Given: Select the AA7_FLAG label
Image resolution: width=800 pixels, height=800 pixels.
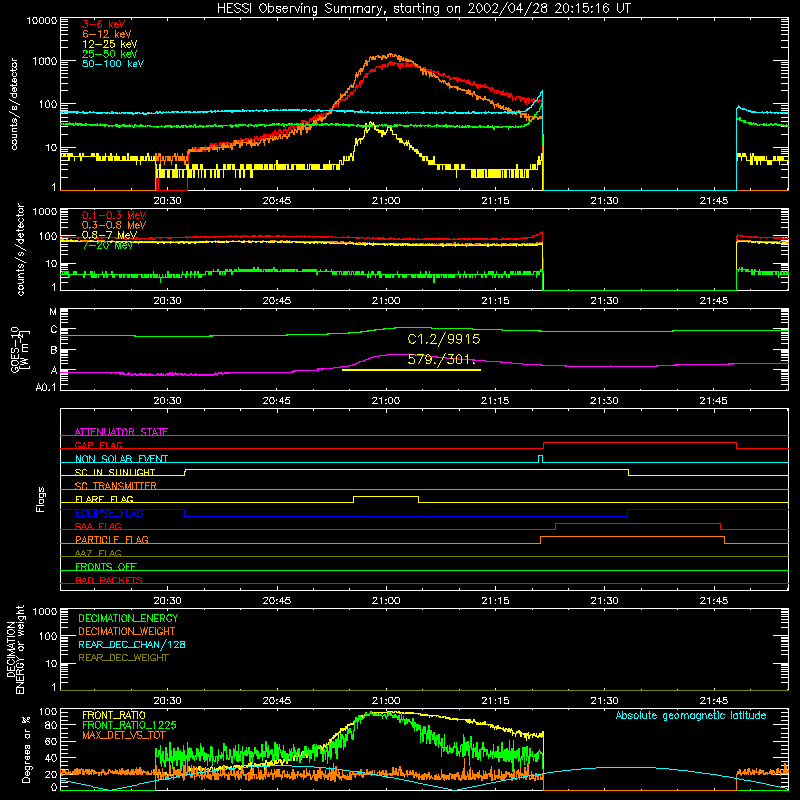Looking at the screenshot, I should pos(98,553).
